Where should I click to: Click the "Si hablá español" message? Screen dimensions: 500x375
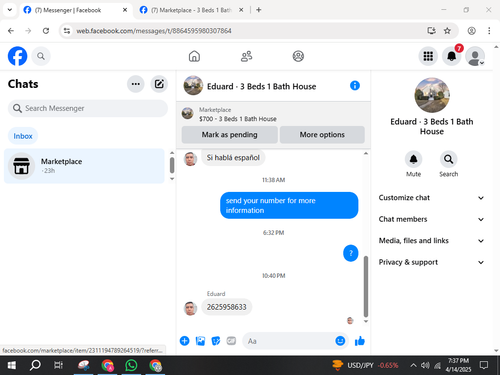[233, 157]
